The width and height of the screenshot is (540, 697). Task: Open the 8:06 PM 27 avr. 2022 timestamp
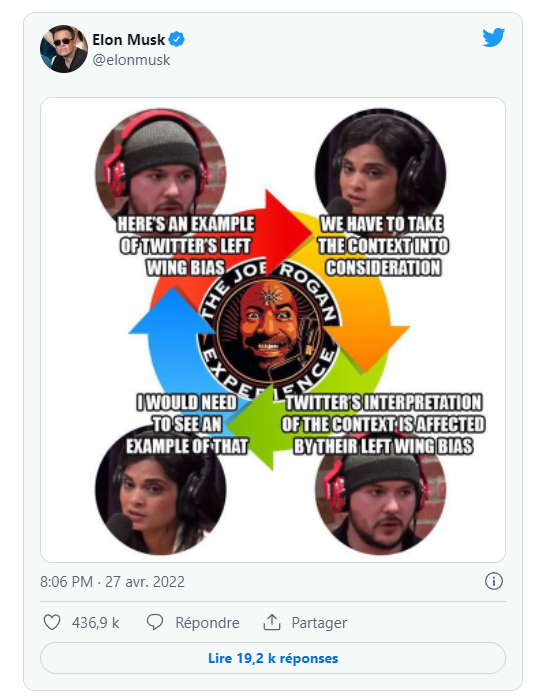tap(112, 581)
